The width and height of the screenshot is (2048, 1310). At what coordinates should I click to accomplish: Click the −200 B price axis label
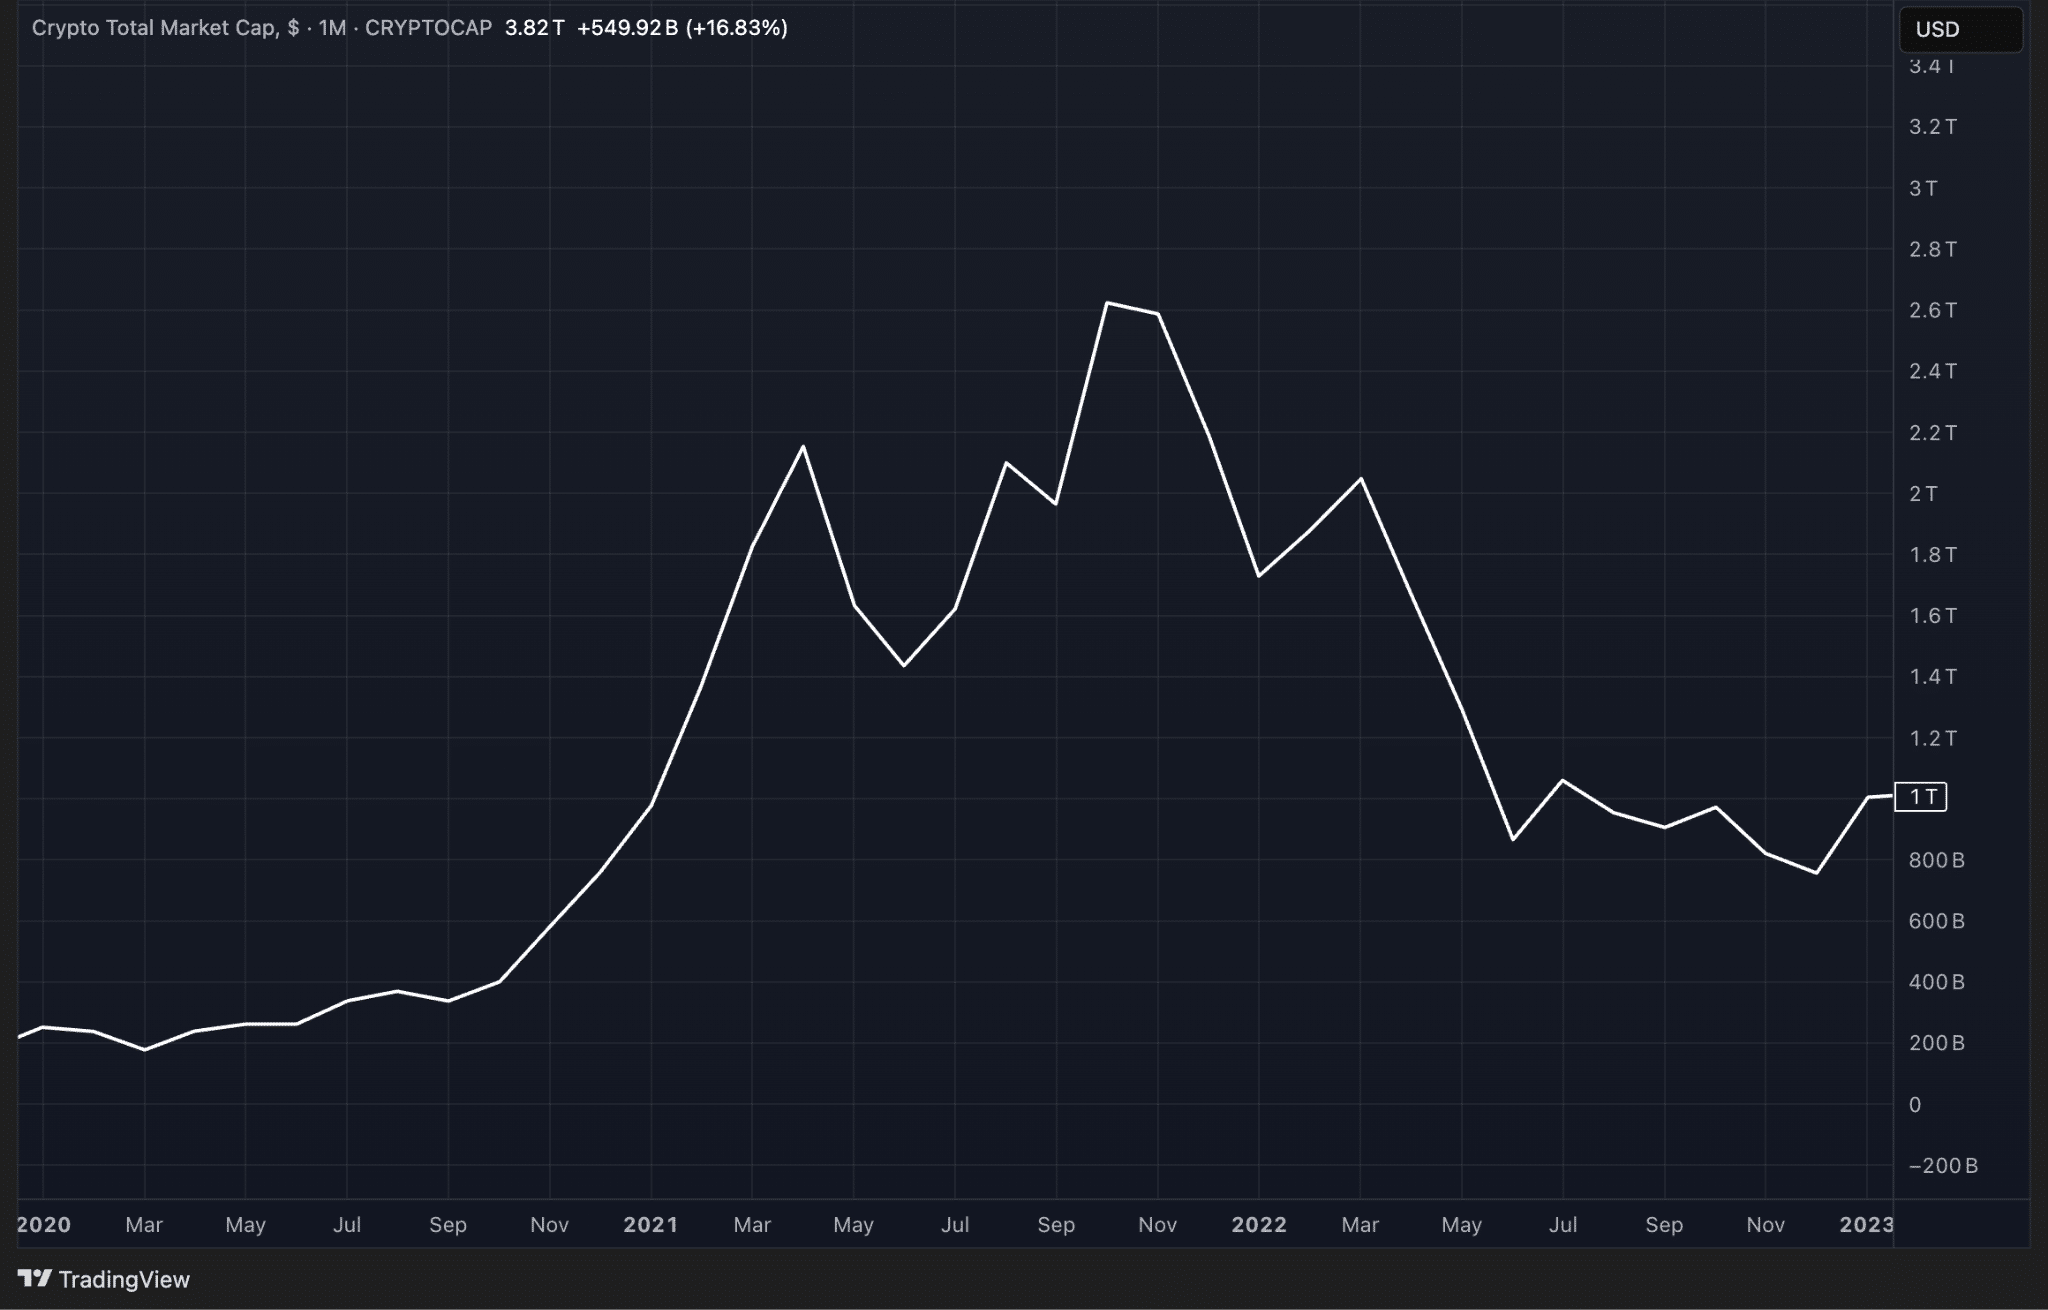click(x=1943, y=1166)
